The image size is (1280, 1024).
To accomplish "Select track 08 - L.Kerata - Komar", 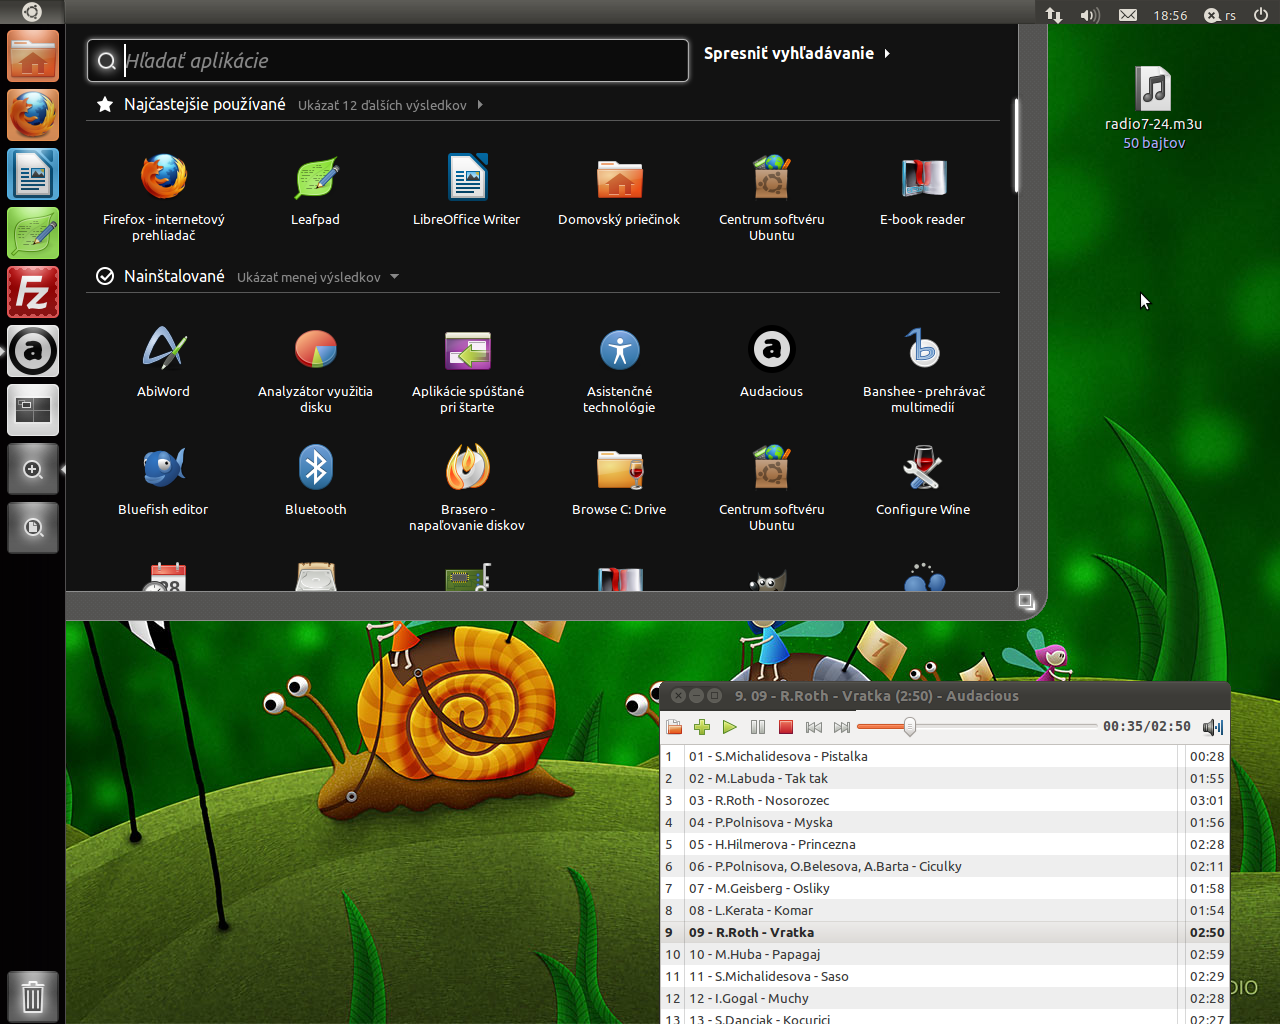I will tap(945, 910).
